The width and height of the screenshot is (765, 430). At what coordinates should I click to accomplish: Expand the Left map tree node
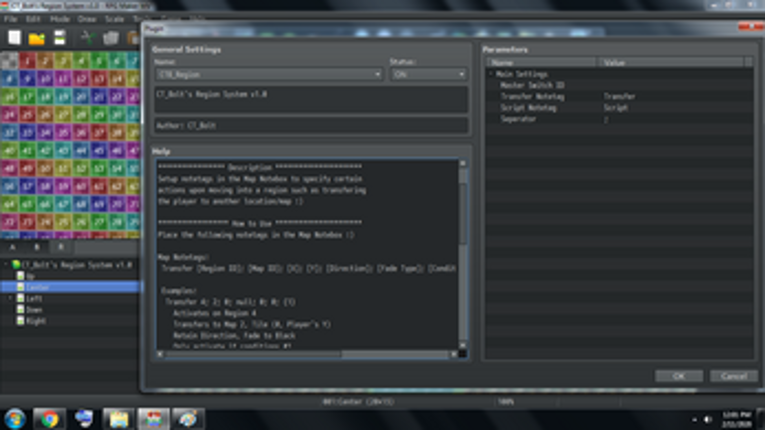tap(11, 298)
